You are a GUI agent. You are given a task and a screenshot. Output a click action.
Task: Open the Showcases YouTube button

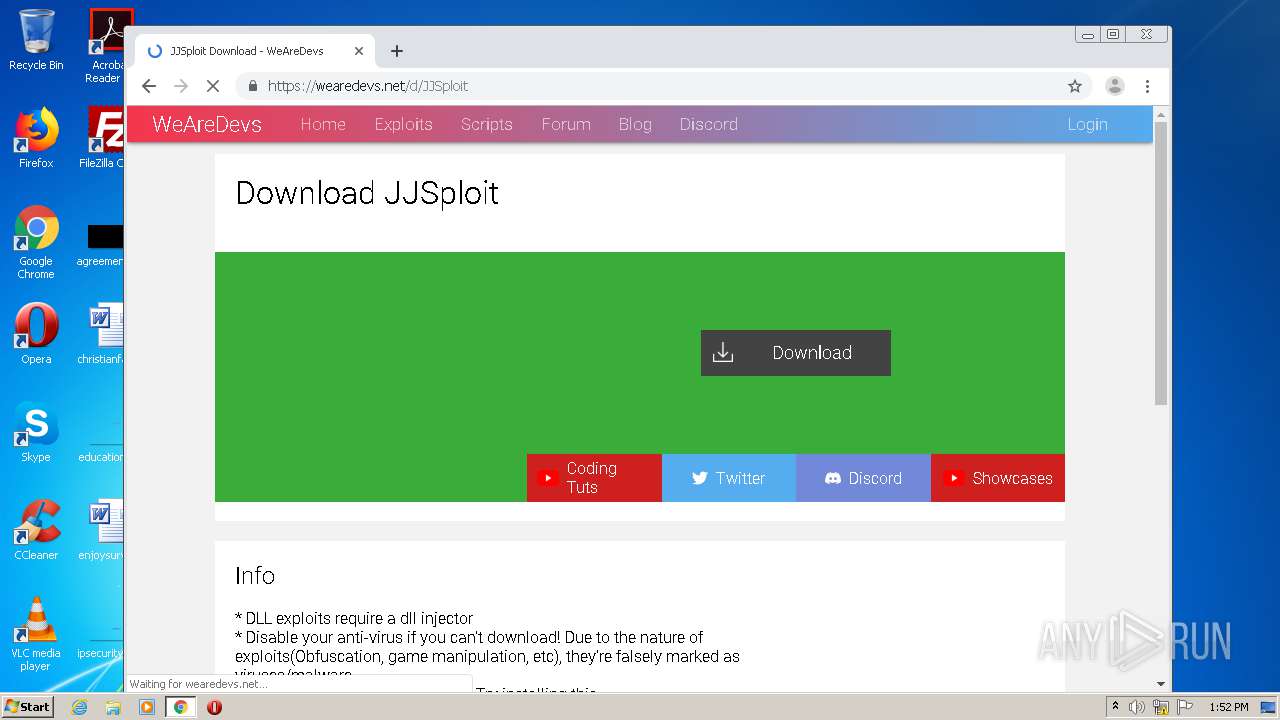pos(998,478)
